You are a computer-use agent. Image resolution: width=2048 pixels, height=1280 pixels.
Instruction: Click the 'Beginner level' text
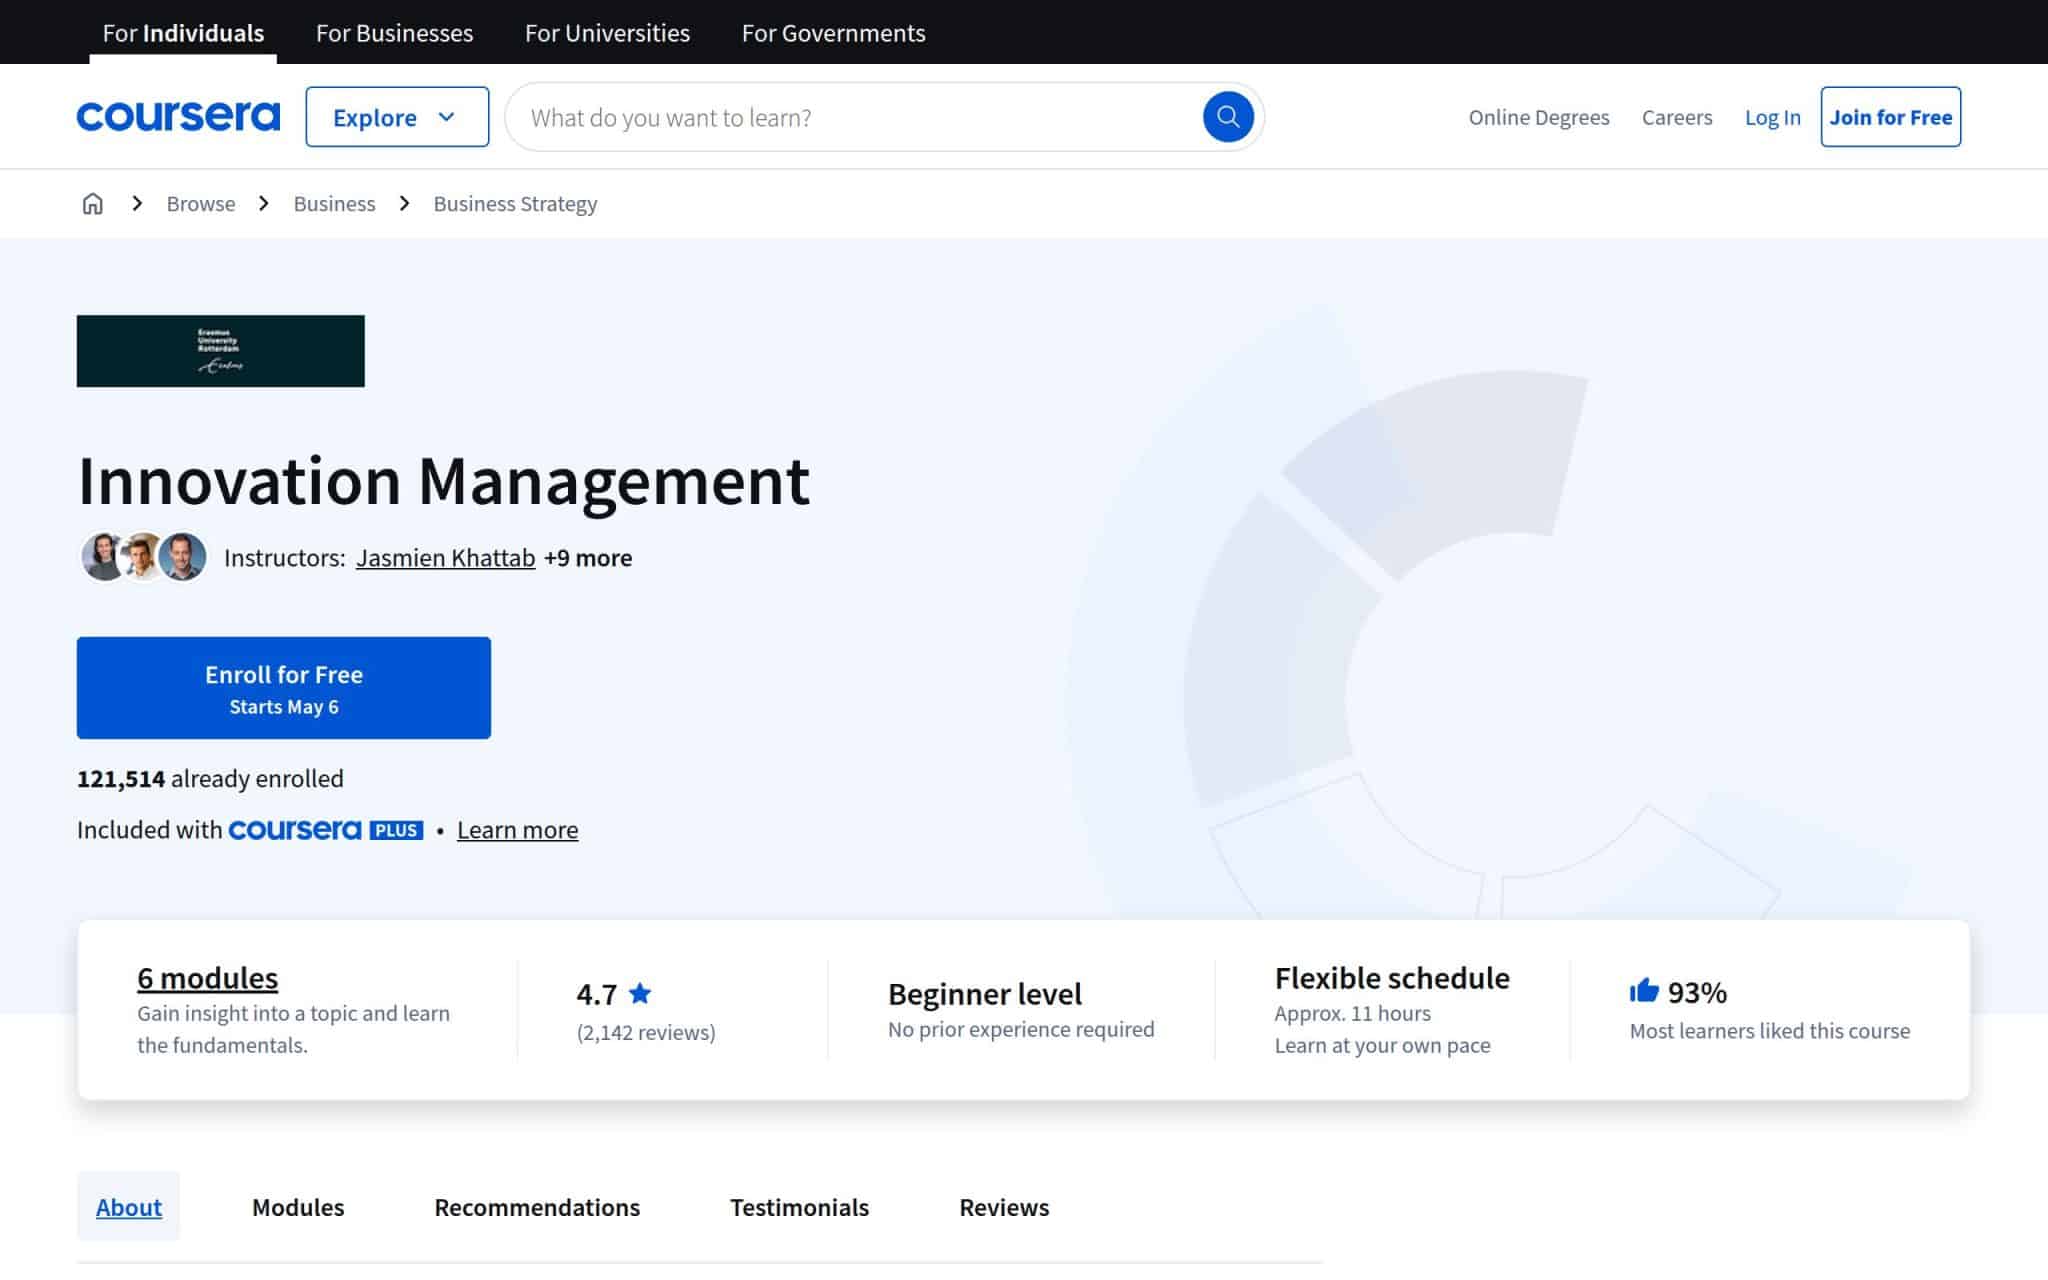coord(985,994)
